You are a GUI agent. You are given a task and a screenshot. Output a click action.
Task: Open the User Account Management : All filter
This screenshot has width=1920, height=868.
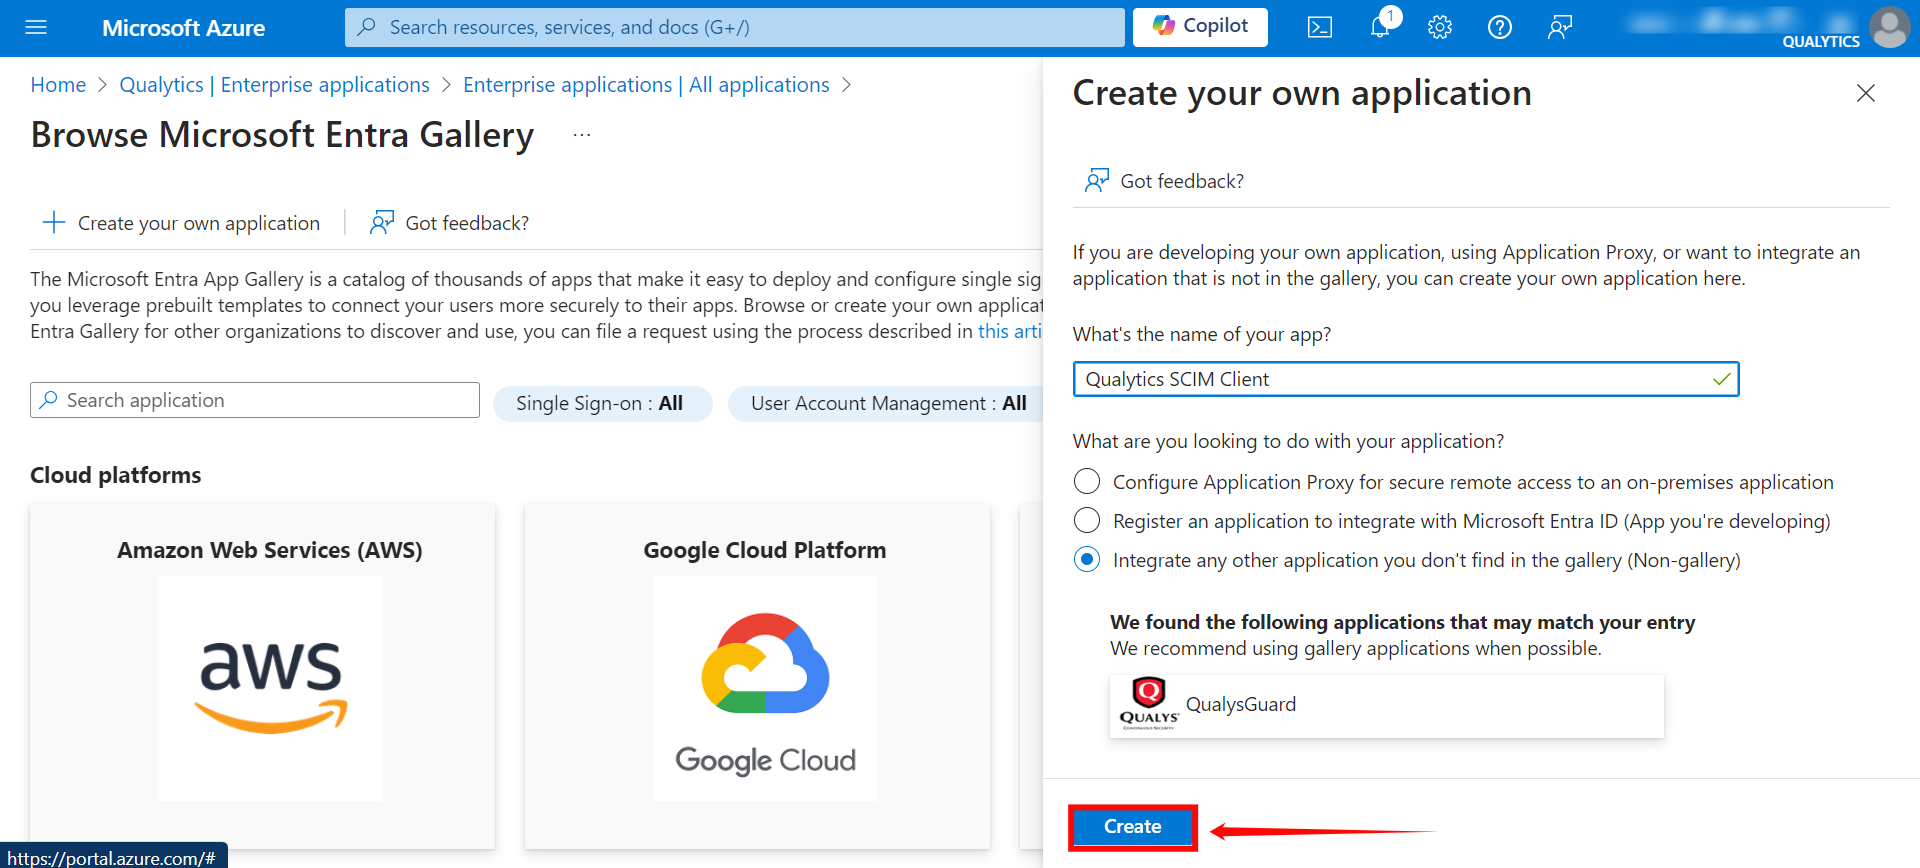coord(886,404)
